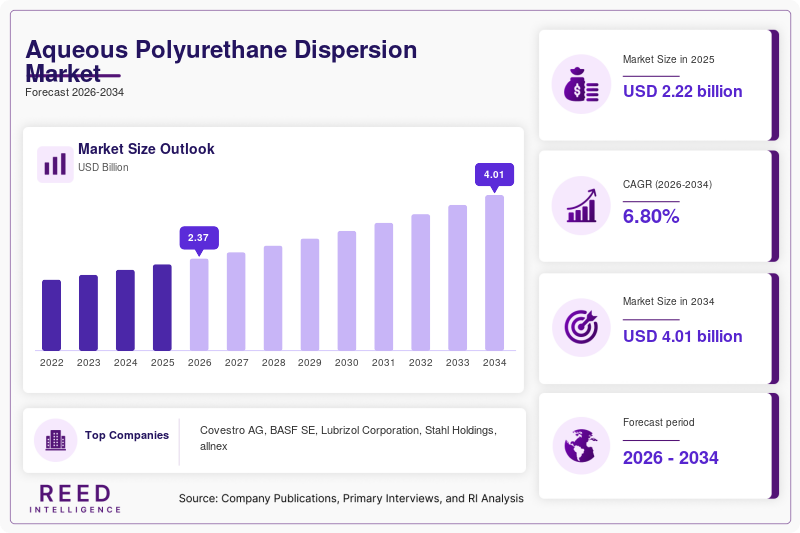Click the 2032 bar in the chart
Screen dimensions: 800x533
[420, 283]
